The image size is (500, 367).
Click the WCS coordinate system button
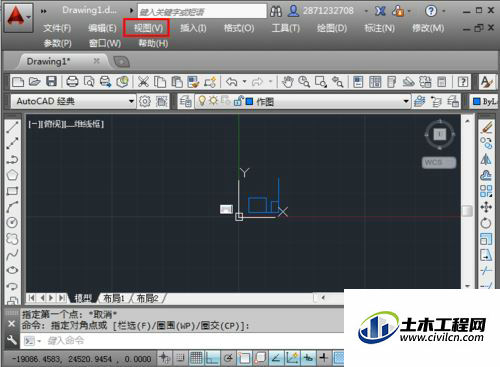tap(439, 162)
